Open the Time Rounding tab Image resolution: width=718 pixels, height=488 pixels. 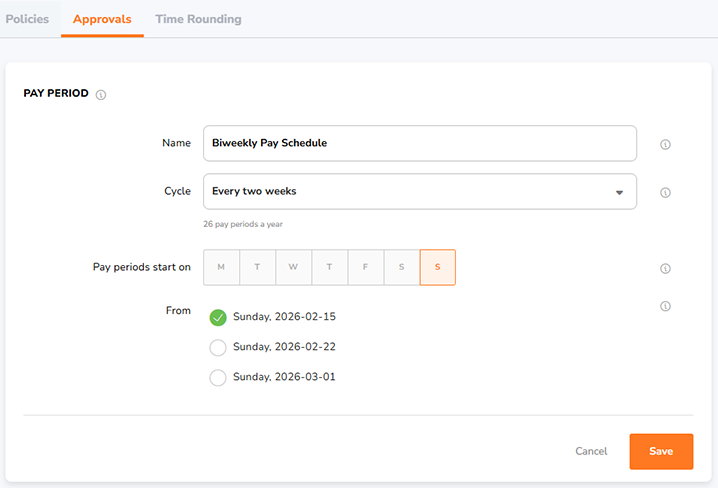198,19
